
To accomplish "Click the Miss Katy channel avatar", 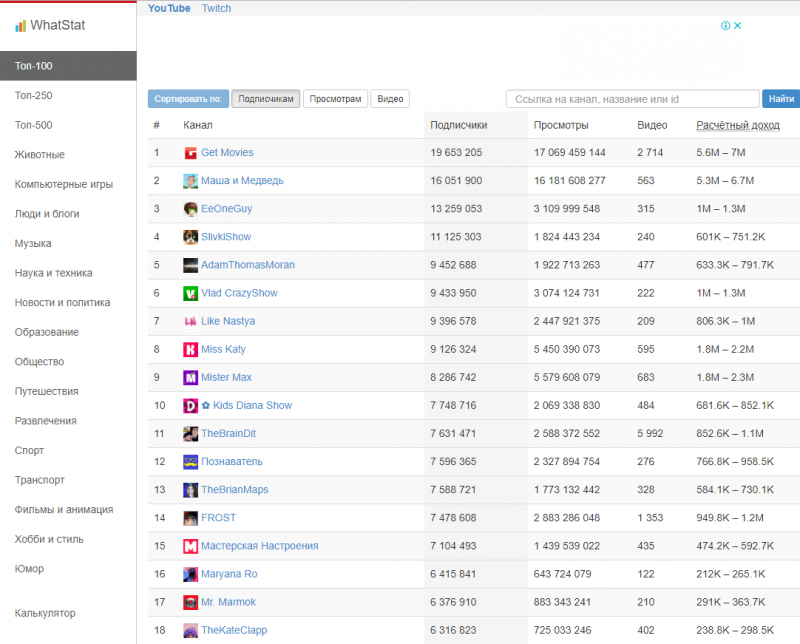I will pos(190,349).
